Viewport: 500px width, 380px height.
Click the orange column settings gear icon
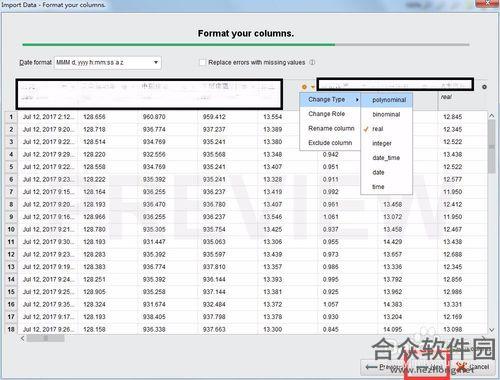pyautogui.click(x=304, y=87)
